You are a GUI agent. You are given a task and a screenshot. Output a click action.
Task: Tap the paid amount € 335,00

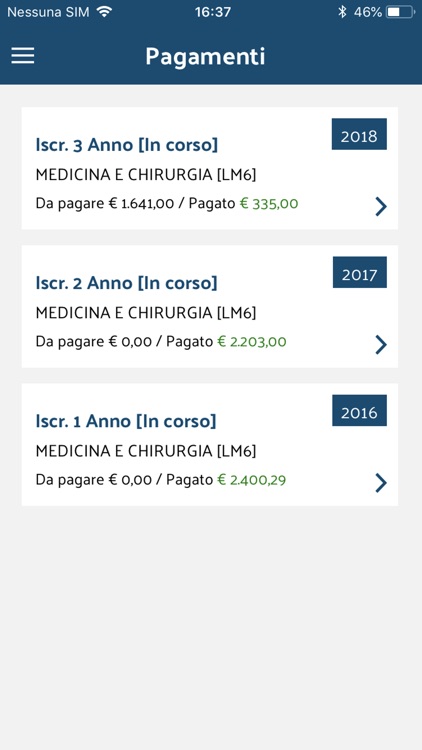tap(269, 204)
